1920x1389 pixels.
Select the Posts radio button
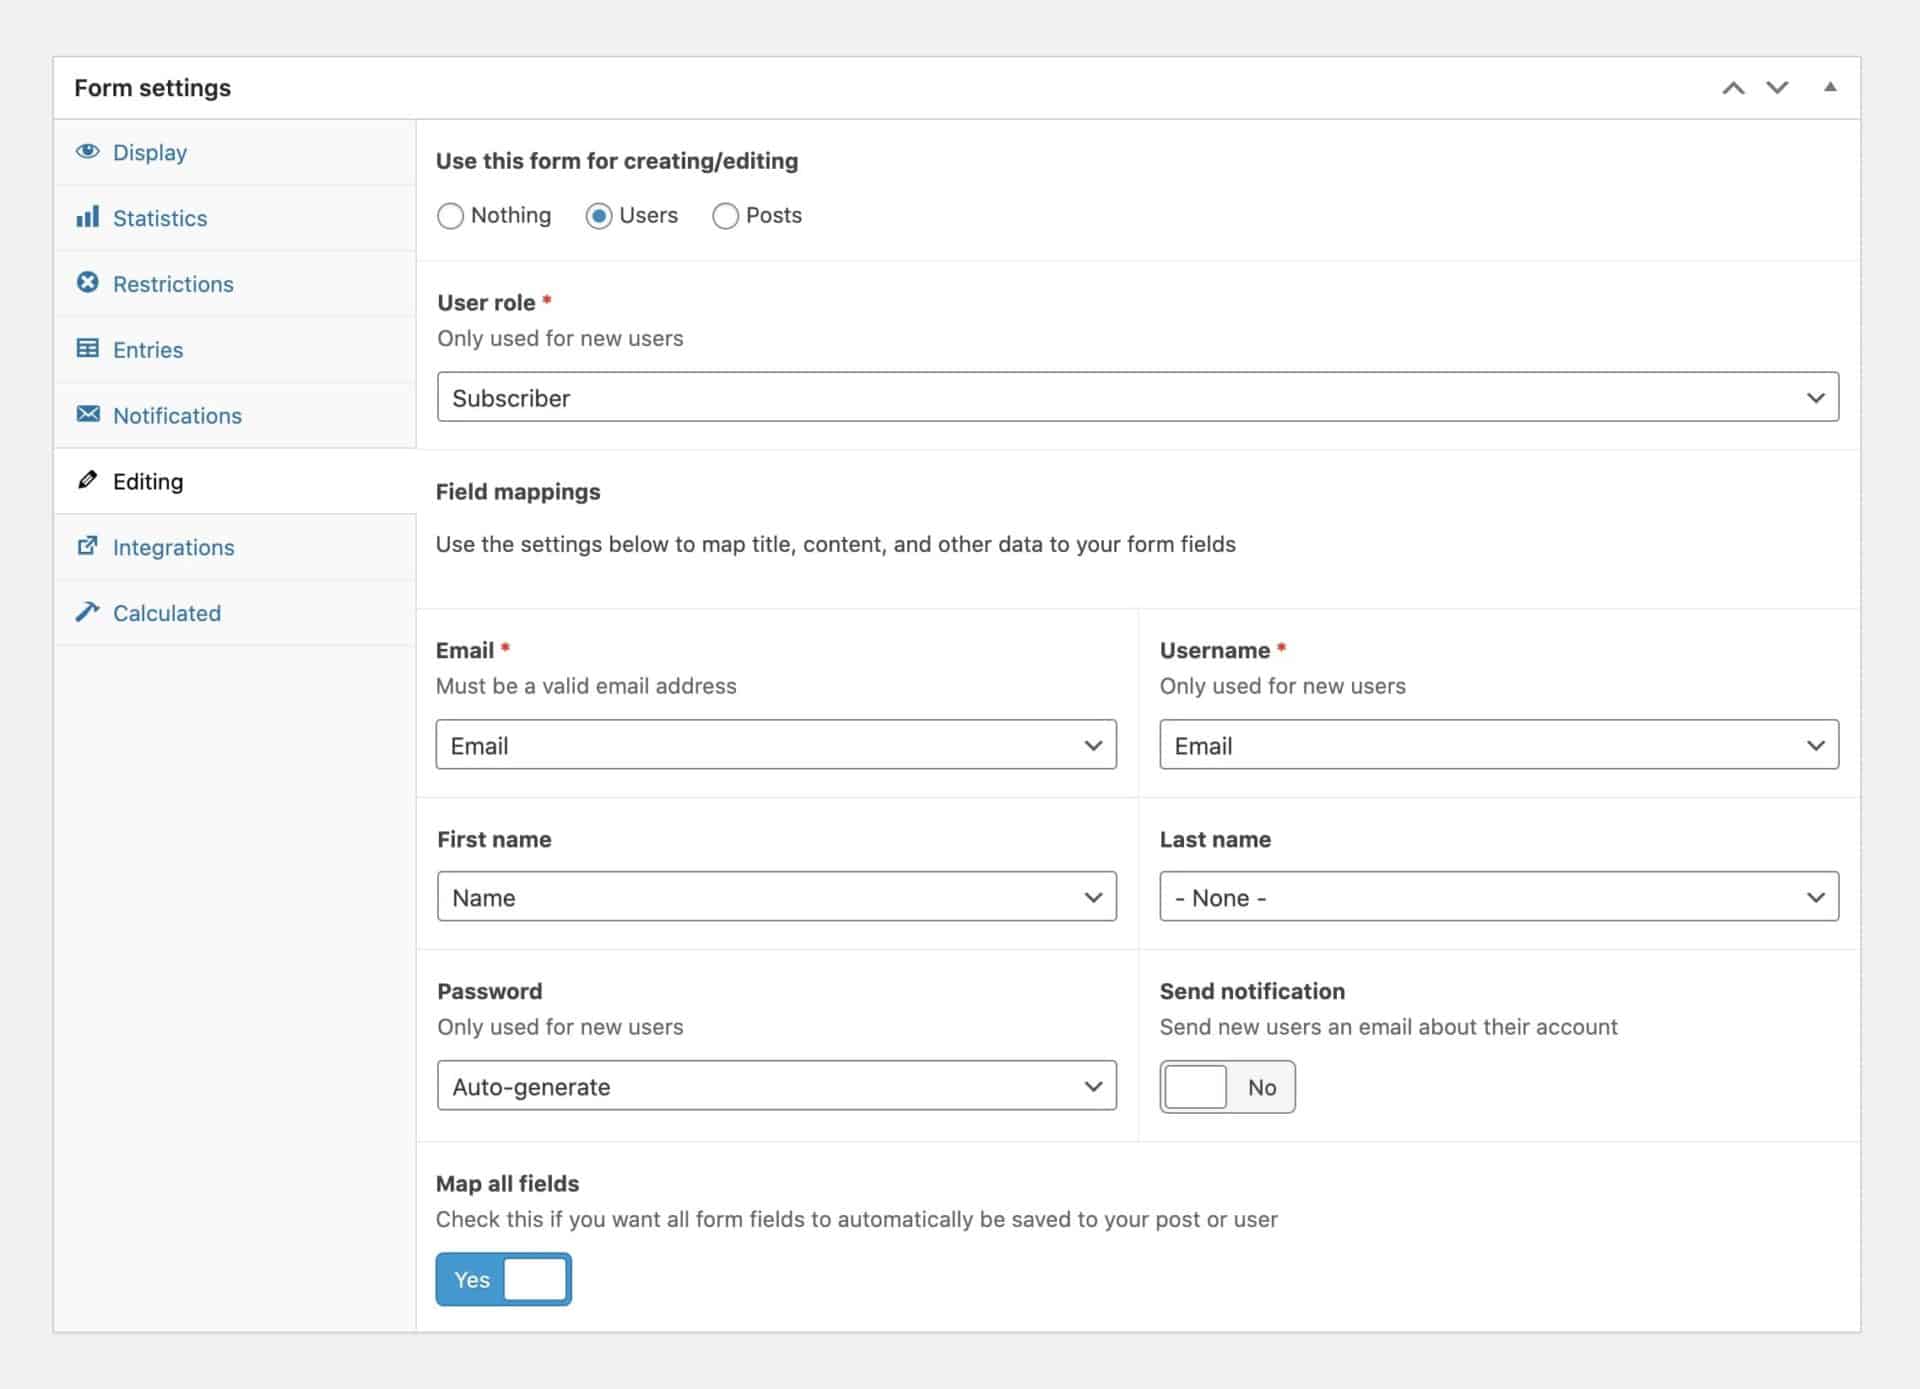point(725,216)
